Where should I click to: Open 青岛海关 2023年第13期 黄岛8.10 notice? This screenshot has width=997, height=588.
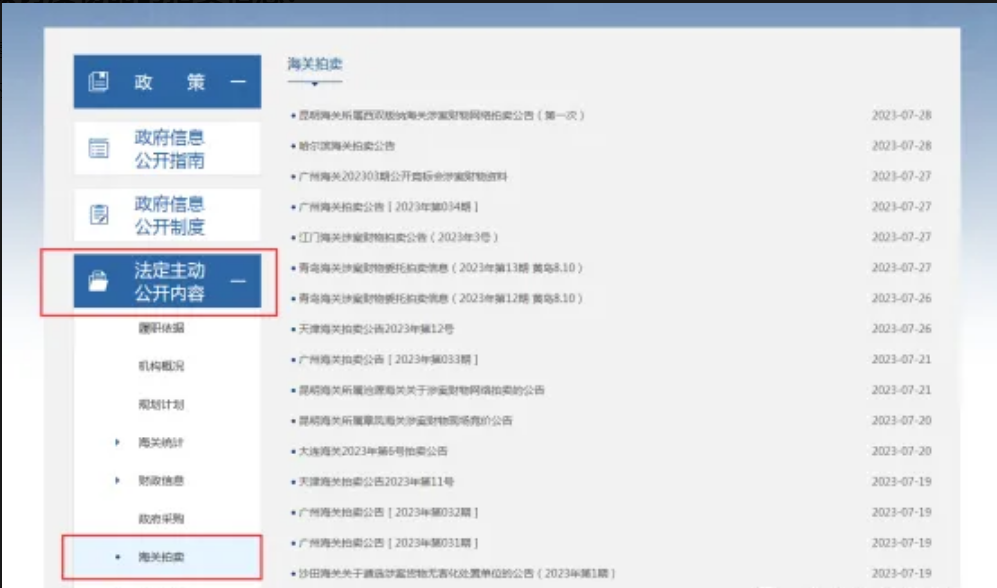coord(441,268)
